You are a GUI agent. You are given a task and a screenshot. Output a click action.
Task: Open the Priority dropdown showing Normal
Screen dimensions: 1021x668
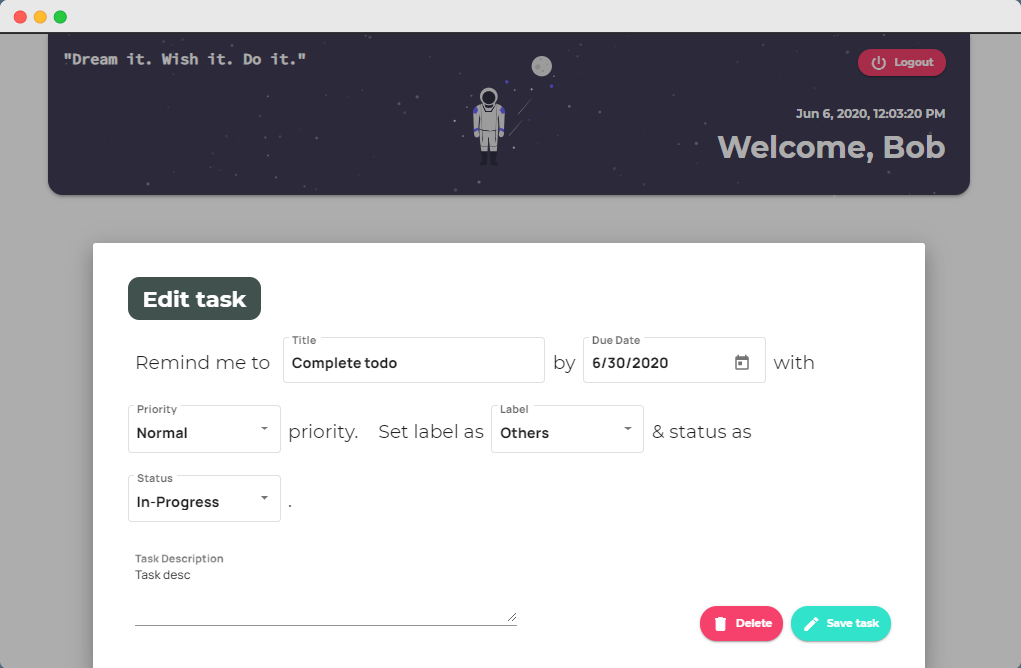(x=204, y=429)
